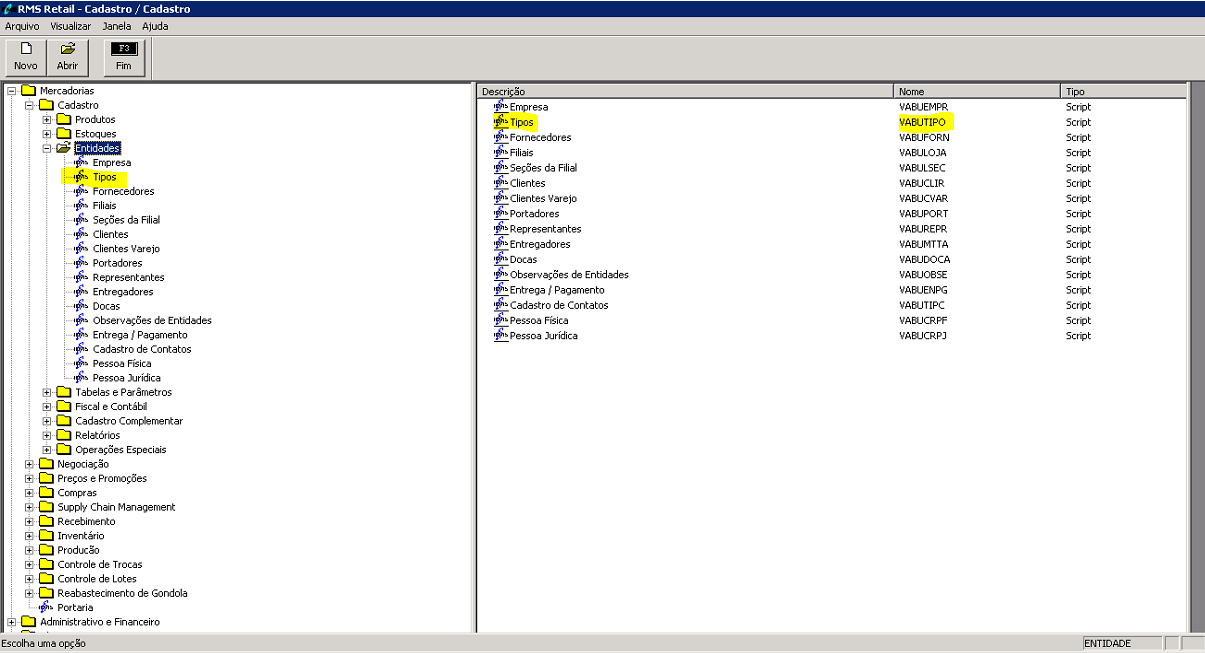The image size is (1205, 653).
Task: Click Filiais icon in Descrição list
Action: [501, 152]
